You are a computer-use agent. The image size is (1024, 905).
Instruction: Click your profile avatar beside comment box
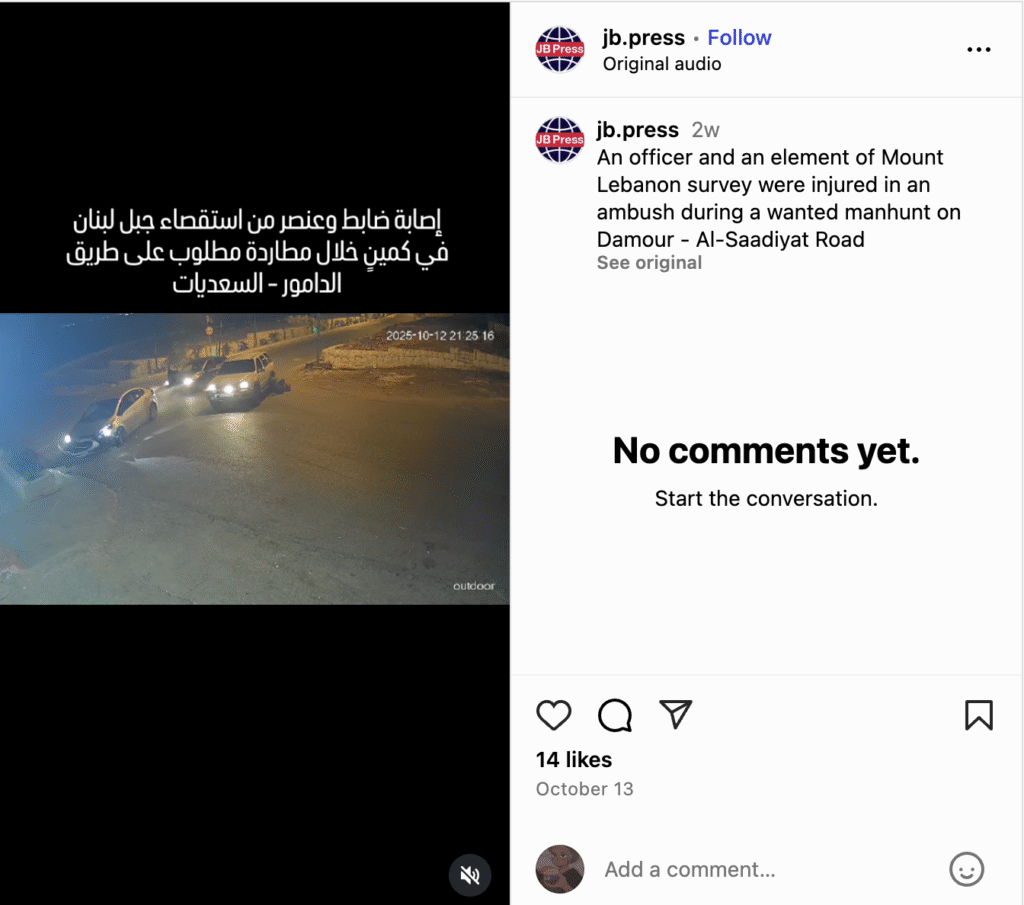(560, 869)
